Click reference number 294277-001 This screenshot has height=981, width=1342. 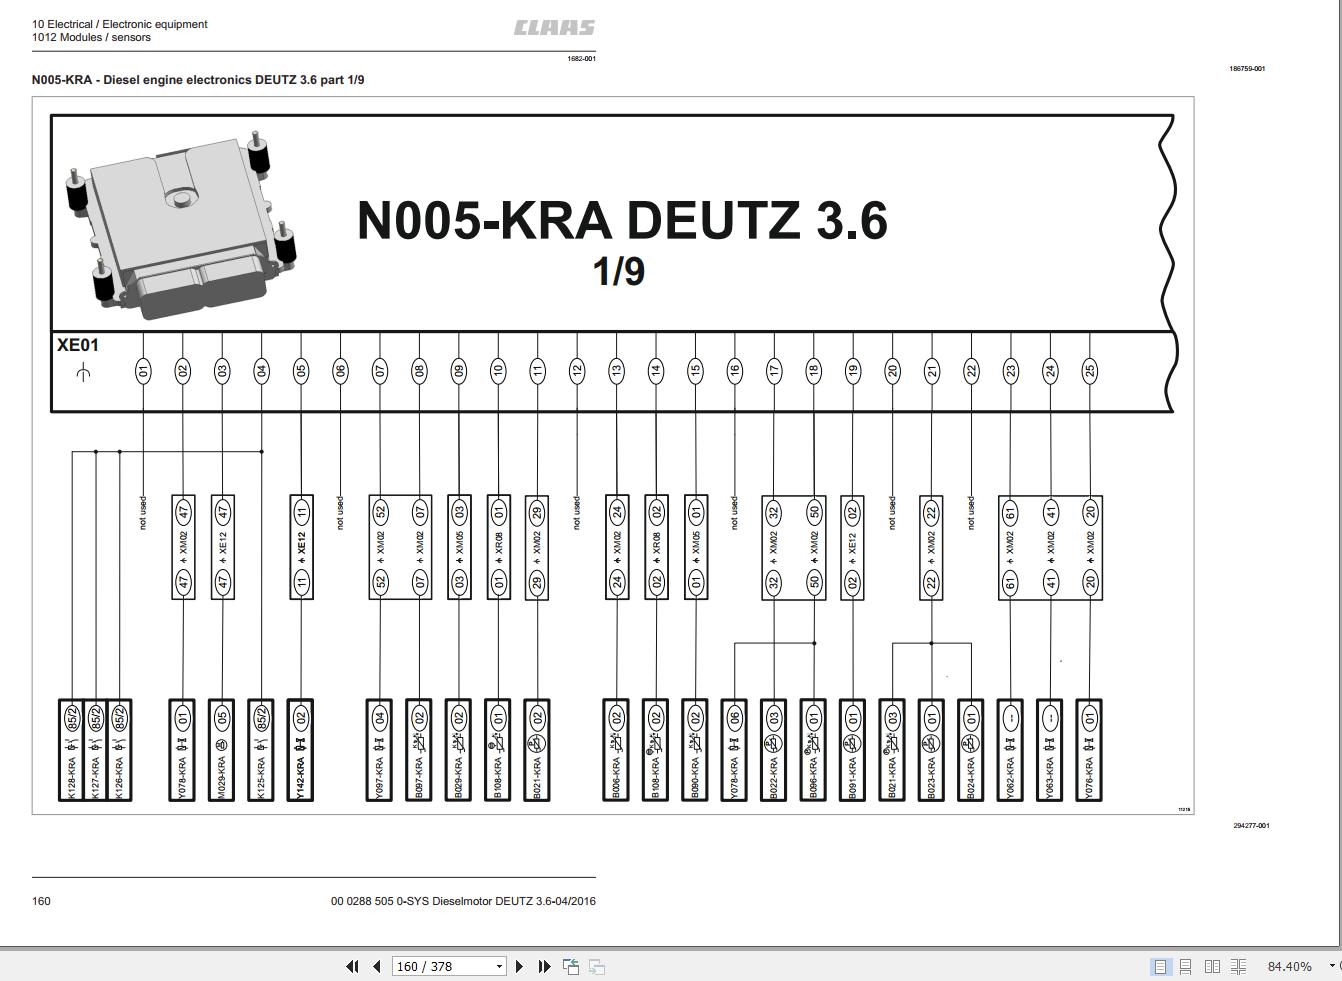tap(1251, 826)
